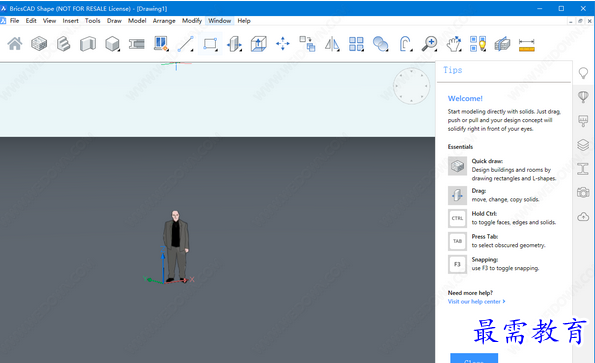This screenshot has height=363, width=595.
Task: Click the 'Need more help?' text
Action: [x=470, y=293]
